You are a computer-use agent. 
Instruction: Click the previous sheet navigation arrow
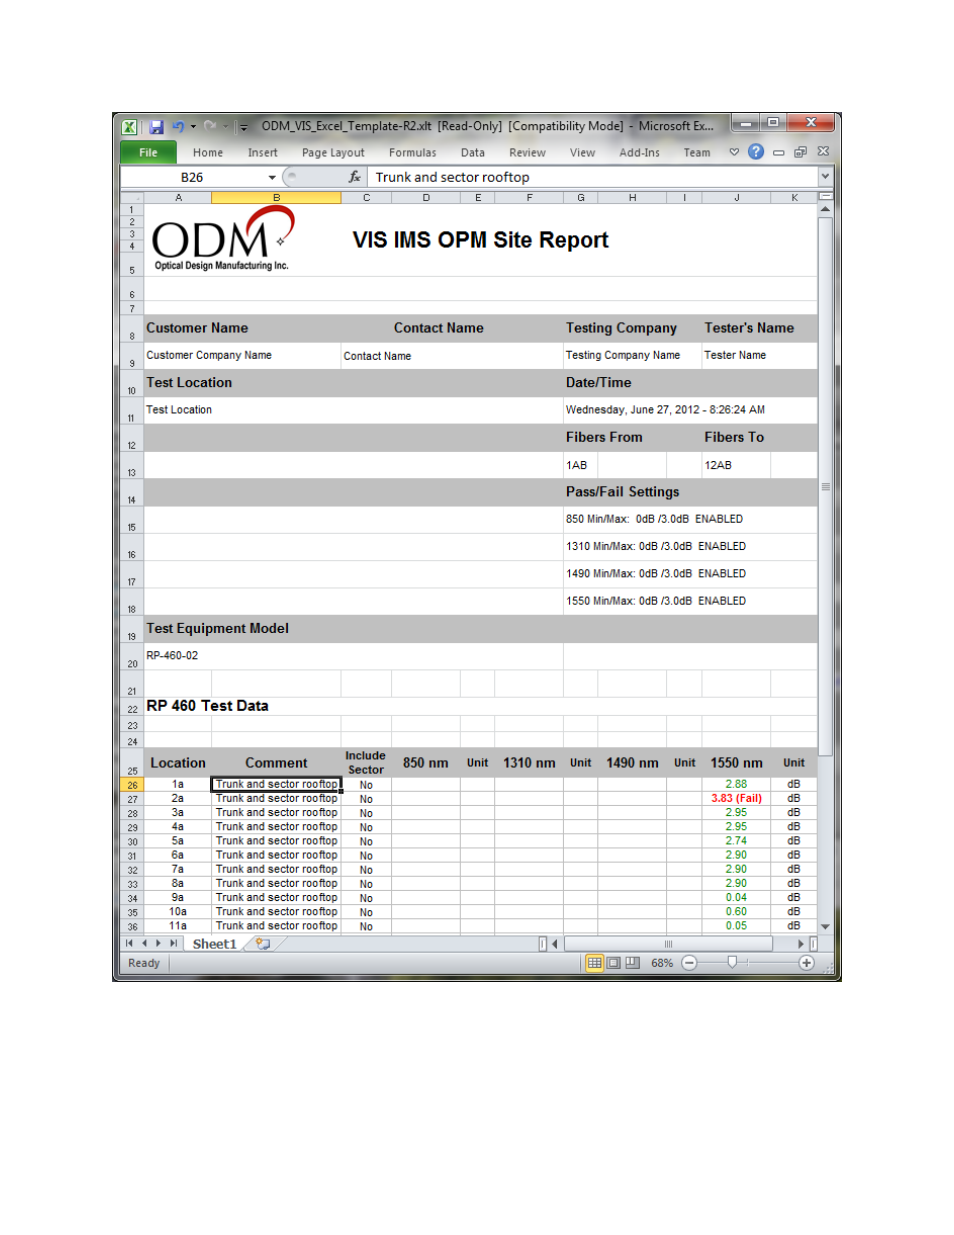coord(144,943)
